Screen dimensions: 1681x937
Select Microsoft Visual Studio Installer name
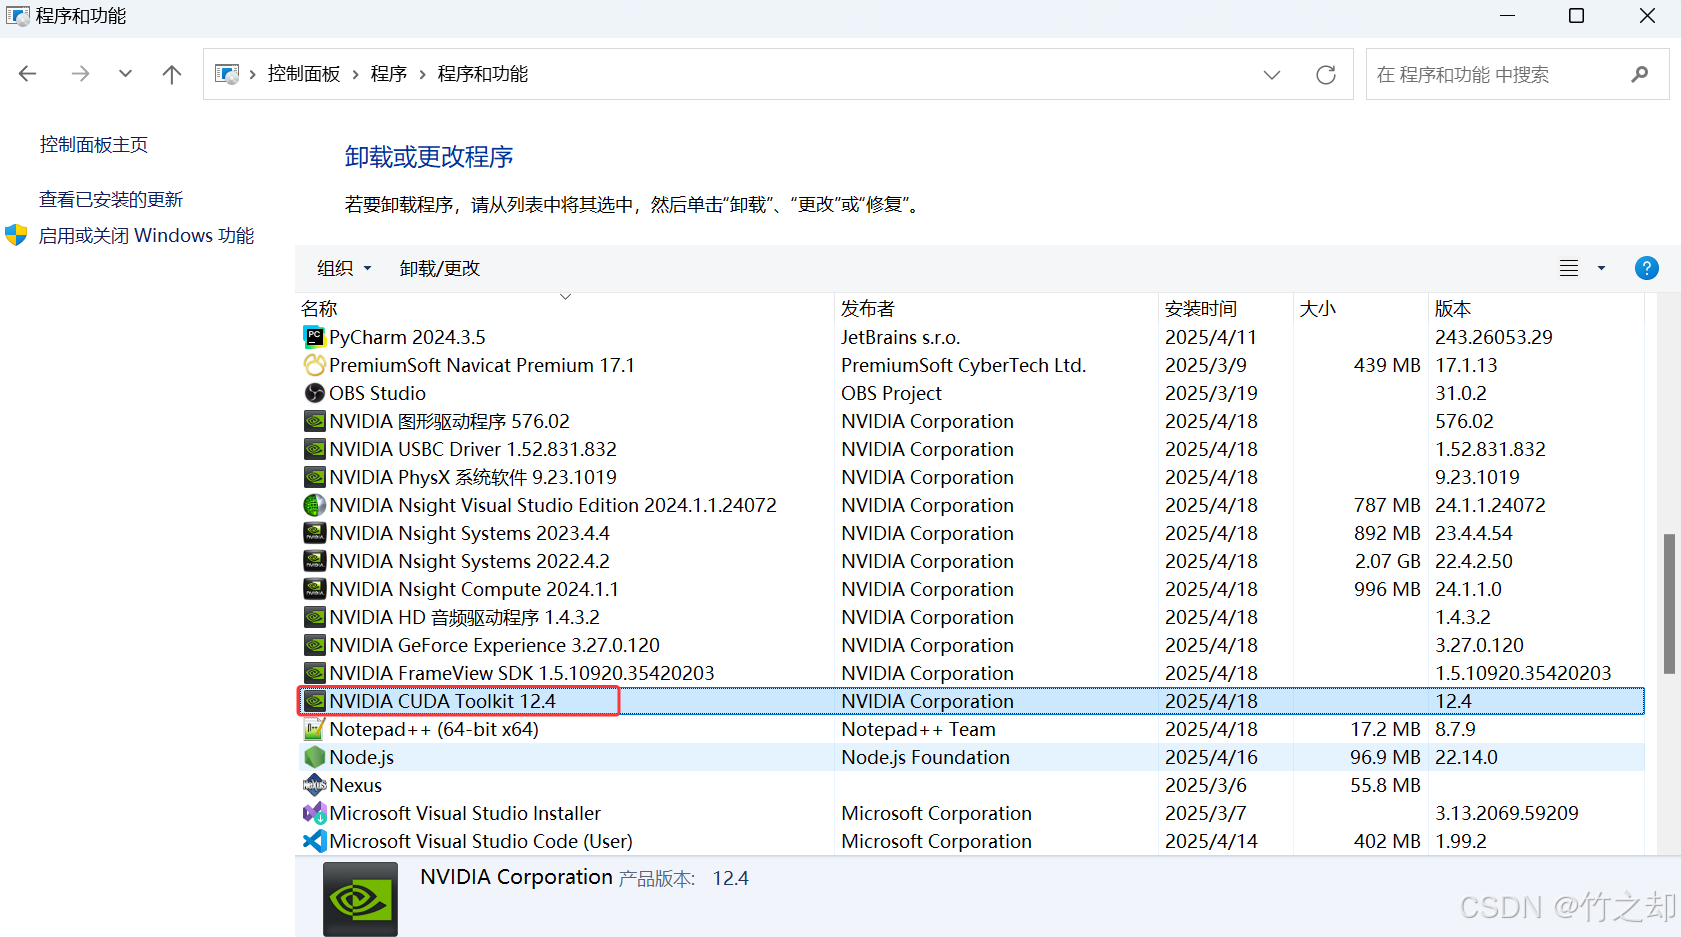click(x=465, y=813)
